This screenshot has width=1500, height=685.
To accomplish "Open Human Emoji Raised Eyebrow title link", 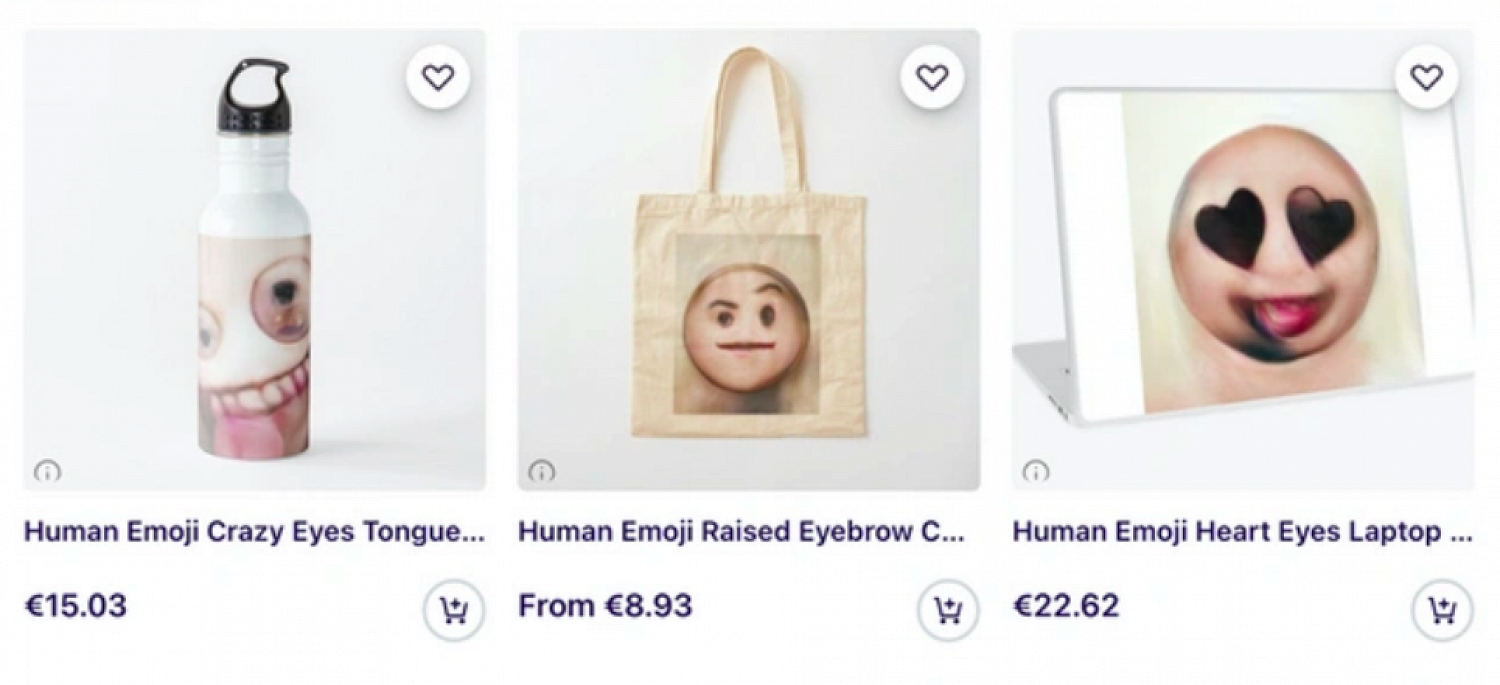I will click(x=741, y=532).
